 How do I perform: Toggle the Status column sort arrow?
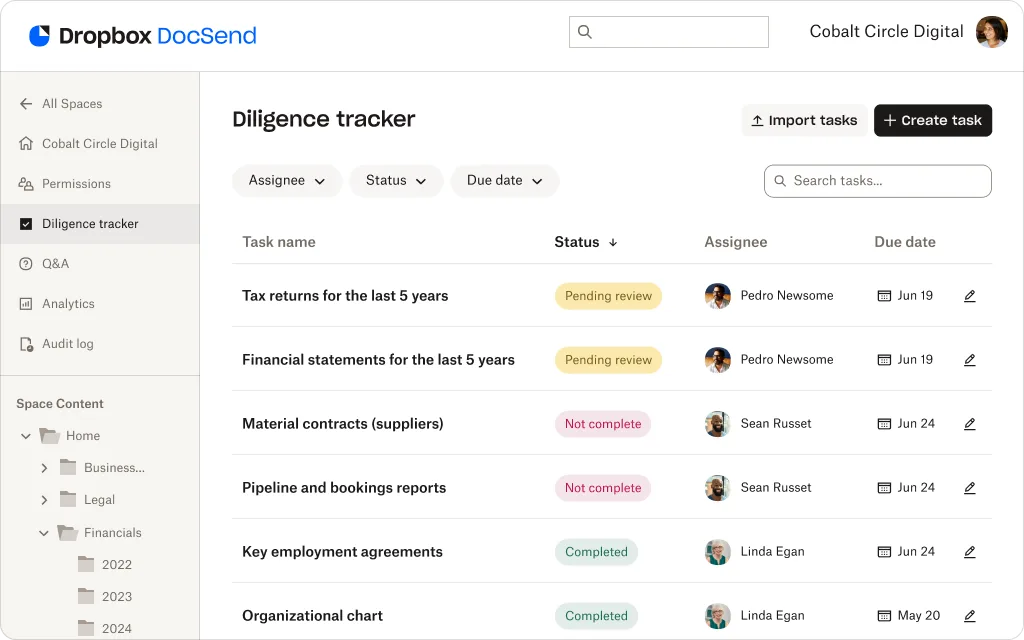[x=614, y=243]
